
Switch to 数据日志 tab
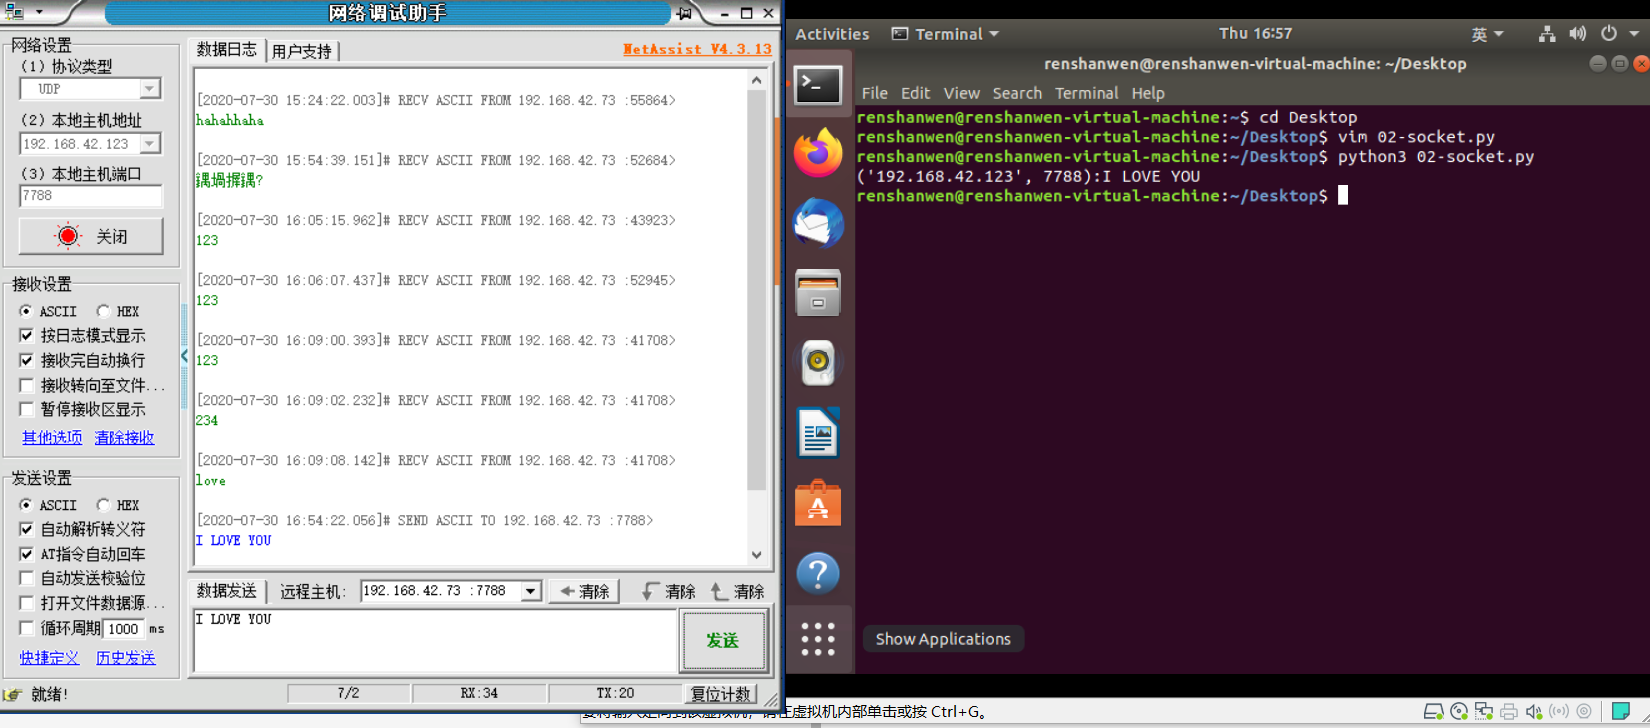coord(226,50)
